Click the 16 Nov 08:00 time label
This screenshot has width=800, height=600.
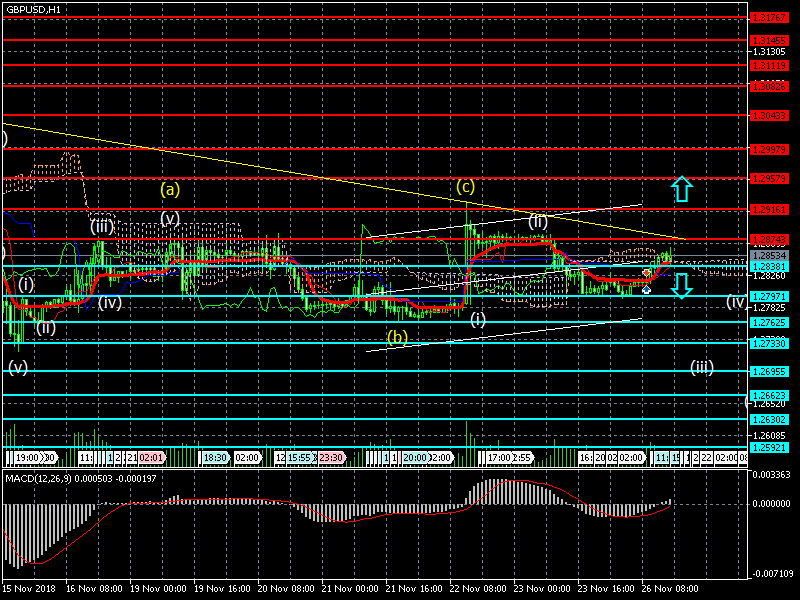click(x=94, y=588)
